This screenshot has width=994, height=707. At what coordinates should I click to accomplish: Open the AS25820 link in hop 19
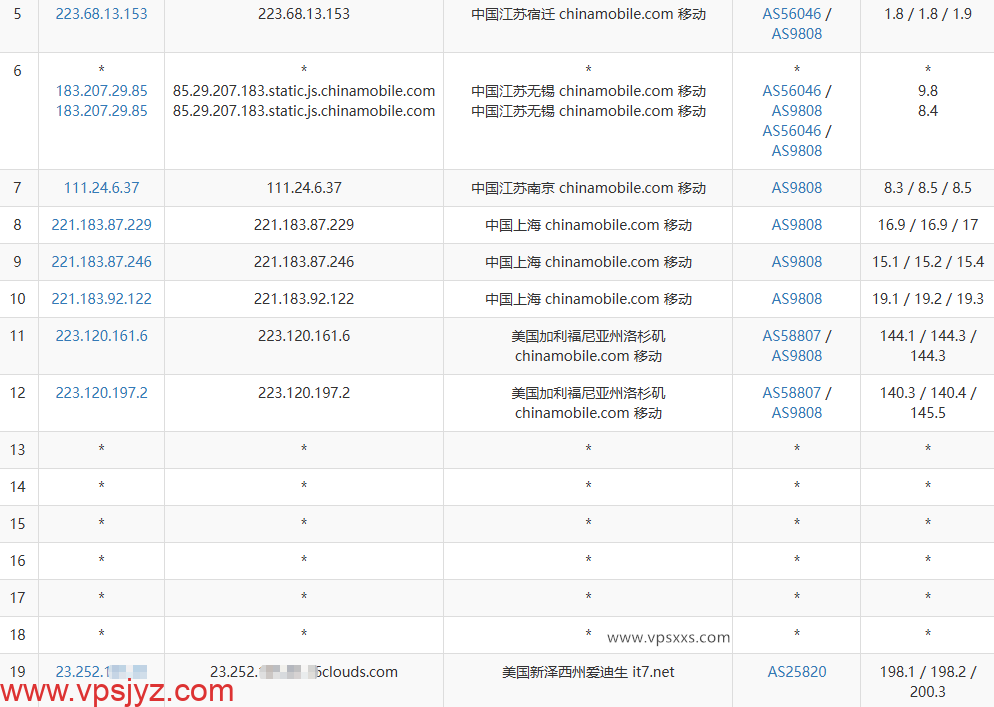point(797,672)
